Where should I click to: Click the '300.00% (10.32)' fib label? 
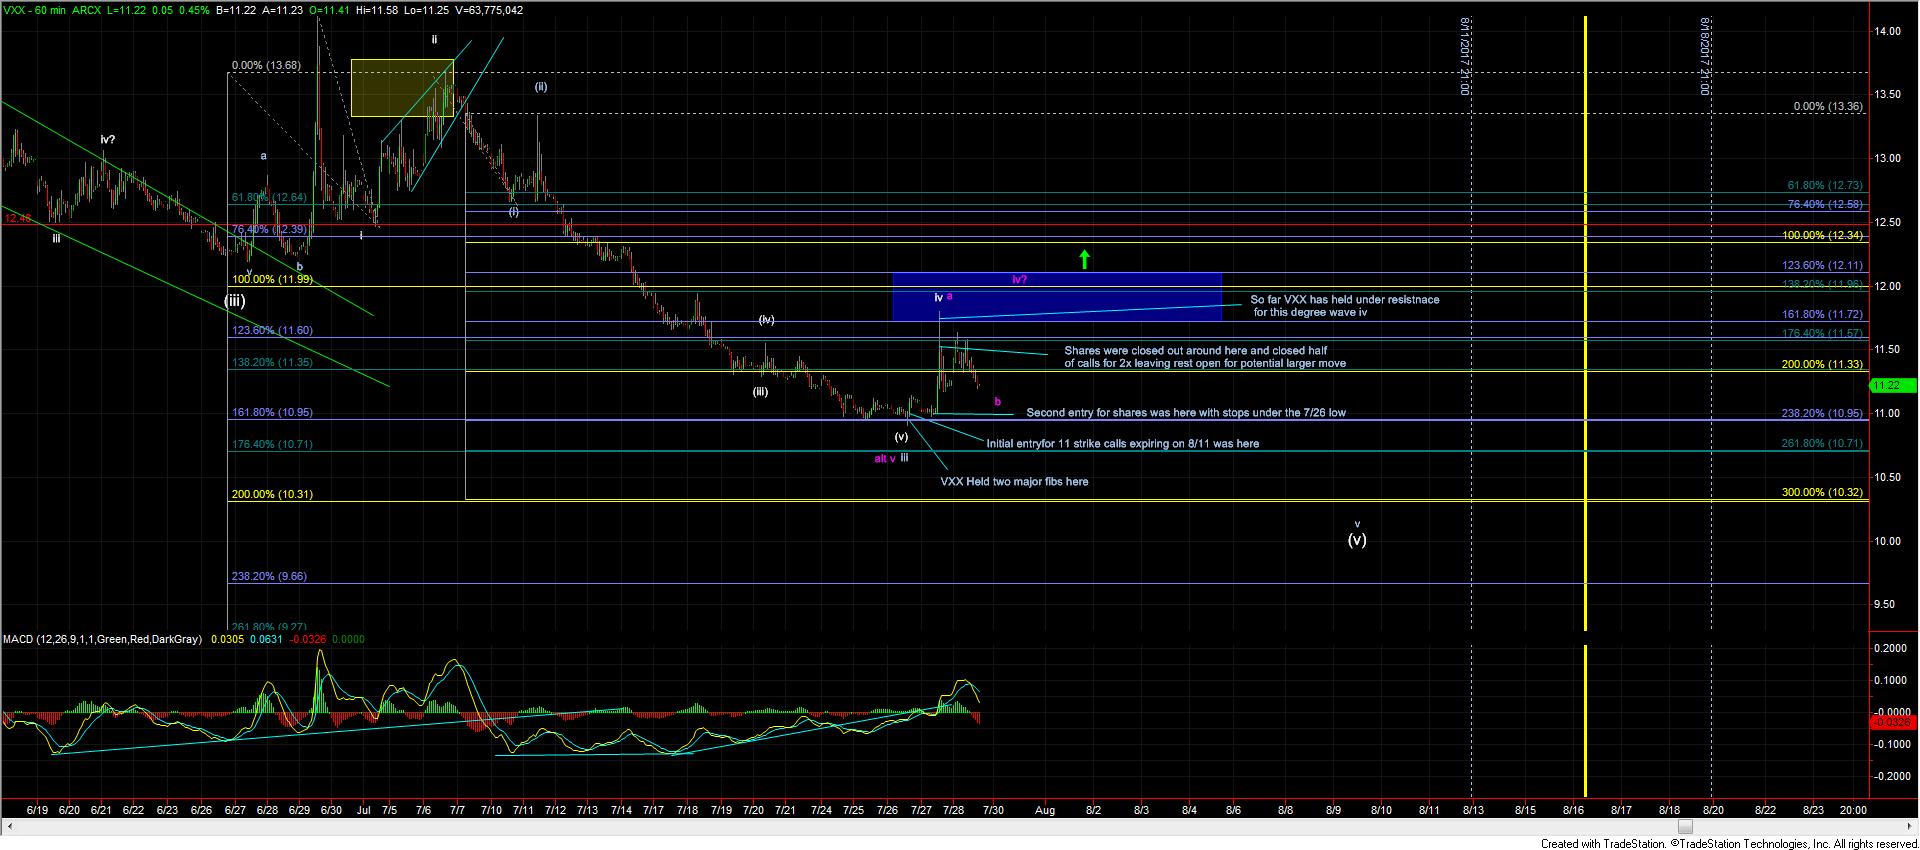1823,492
